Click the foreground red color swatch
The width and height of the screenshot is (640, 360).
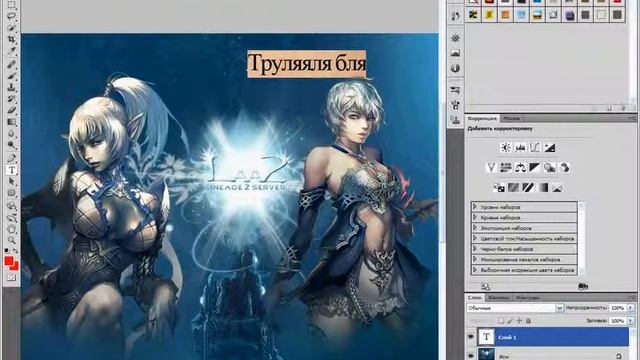[9, 261]
